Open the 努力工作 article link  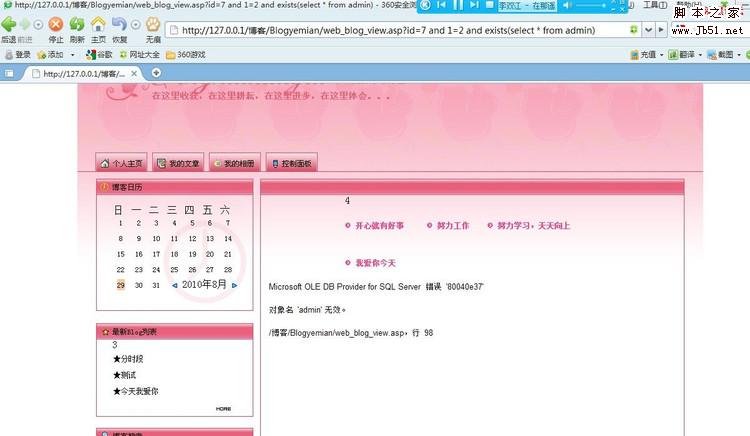(452, 226)
